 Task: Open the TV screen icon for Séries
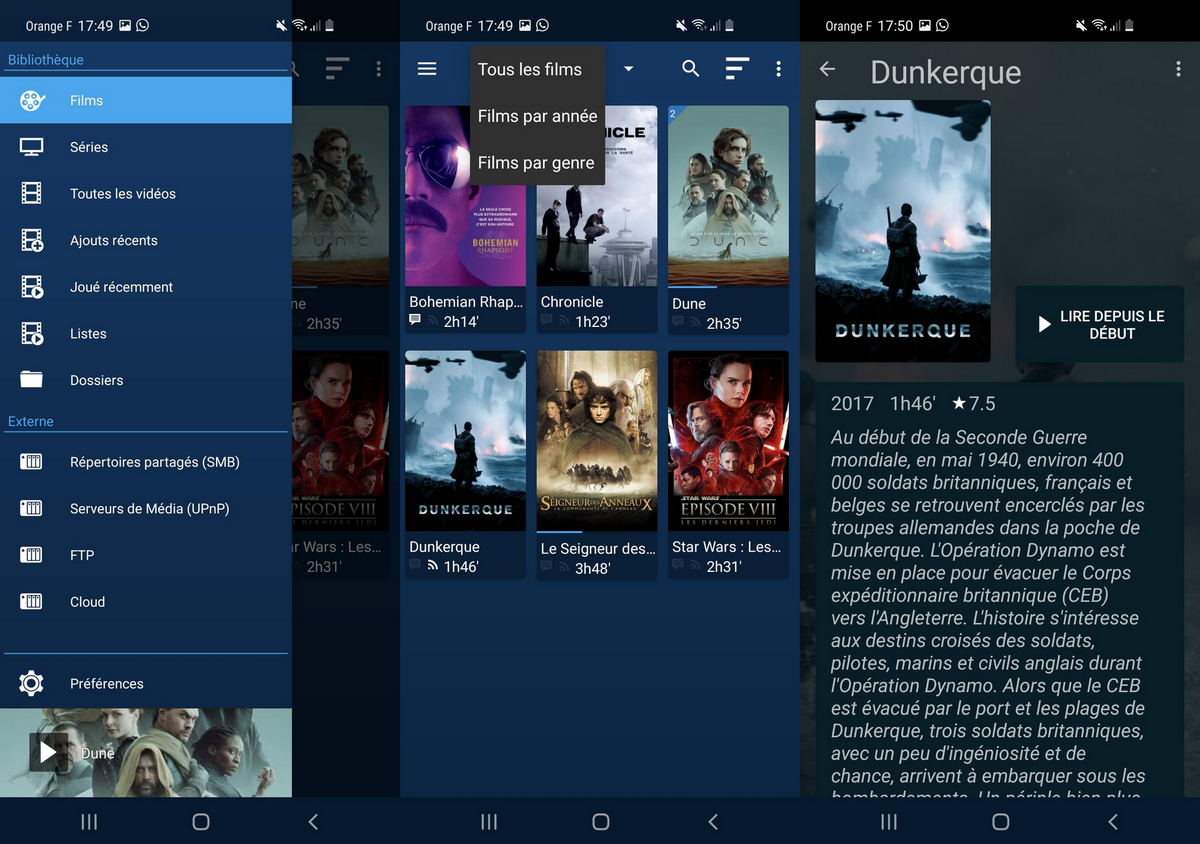point(32,147)
